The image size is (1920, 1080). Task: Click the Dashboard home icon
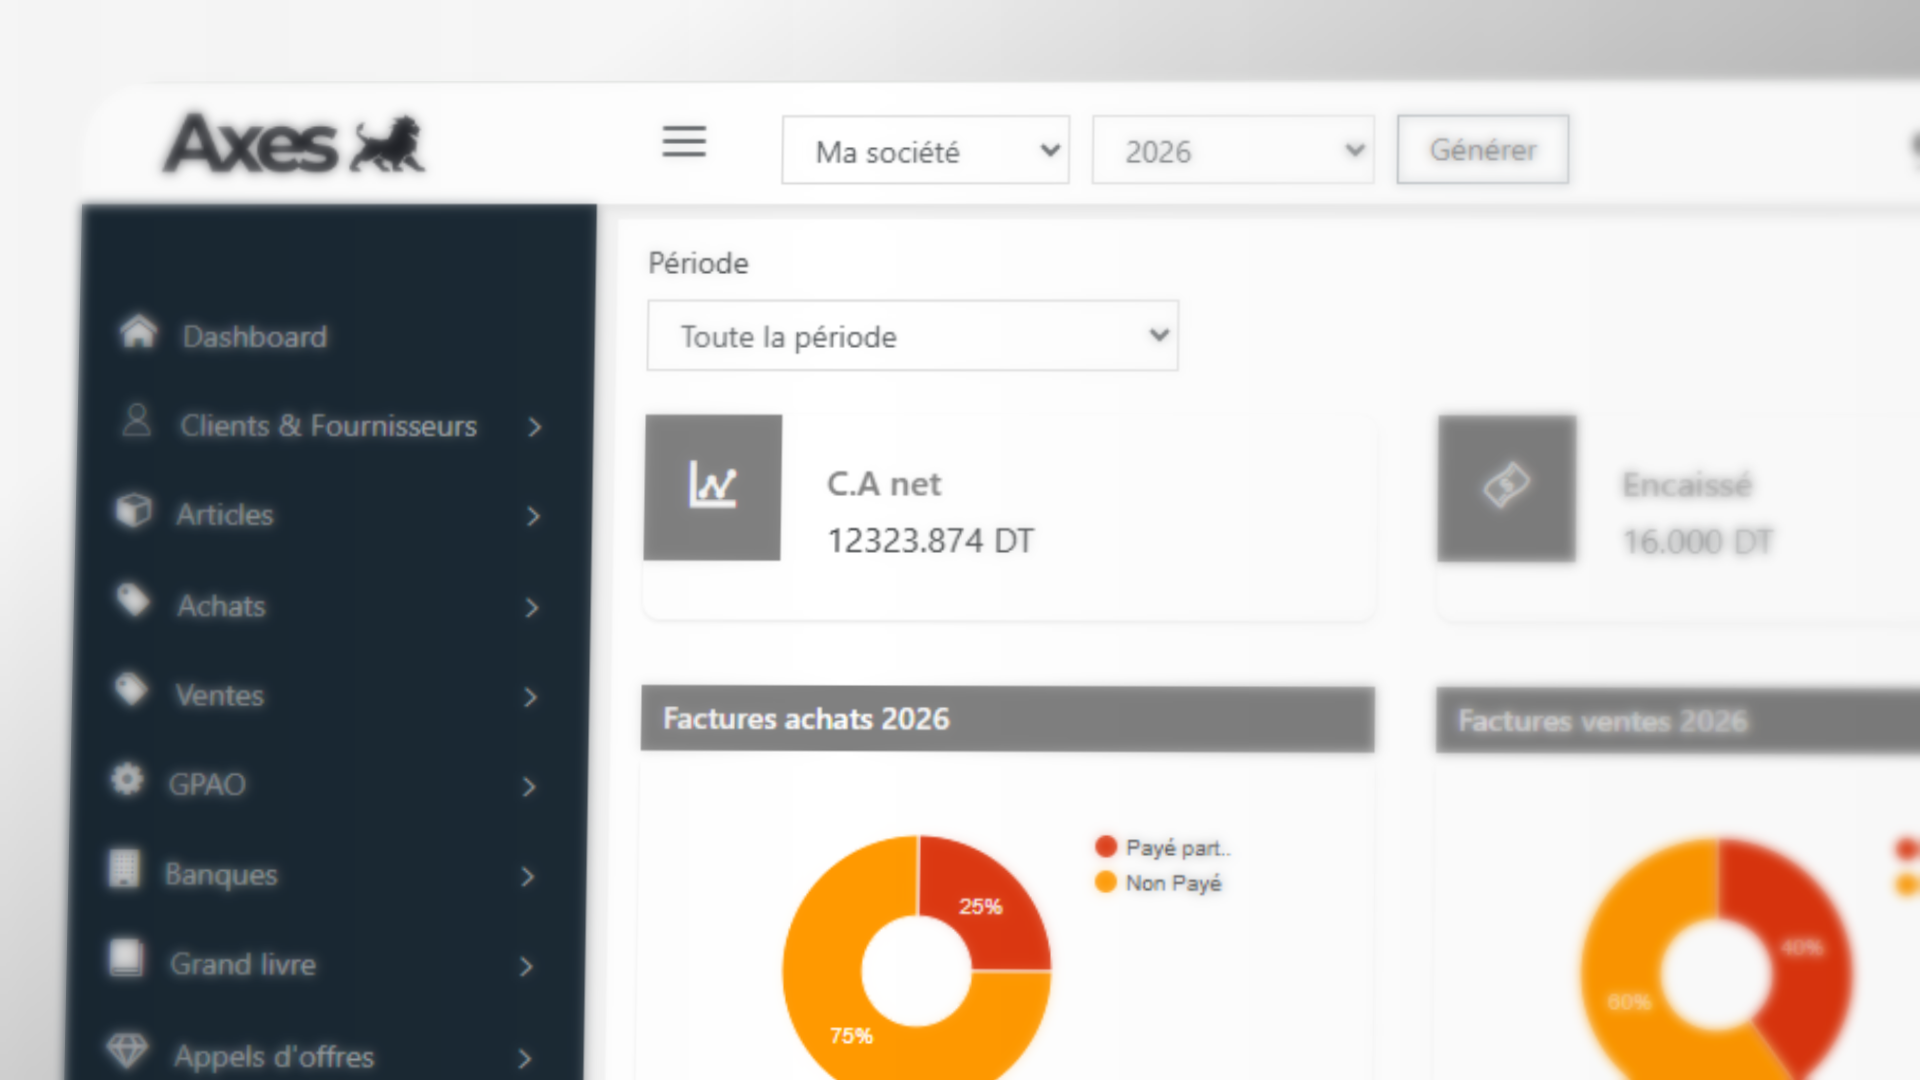(x=139, y=332)
